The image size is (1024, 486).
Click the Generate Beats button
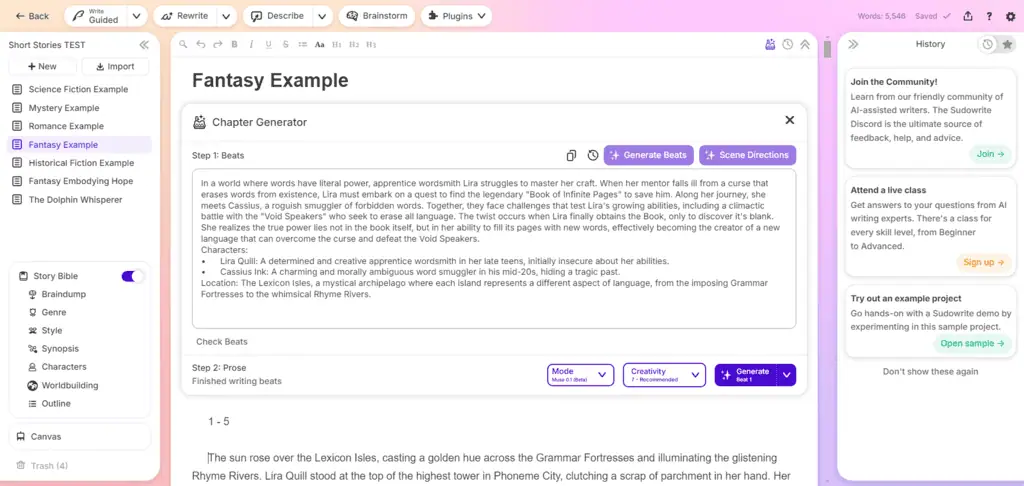pyautogui.click(x=648, y=155)
